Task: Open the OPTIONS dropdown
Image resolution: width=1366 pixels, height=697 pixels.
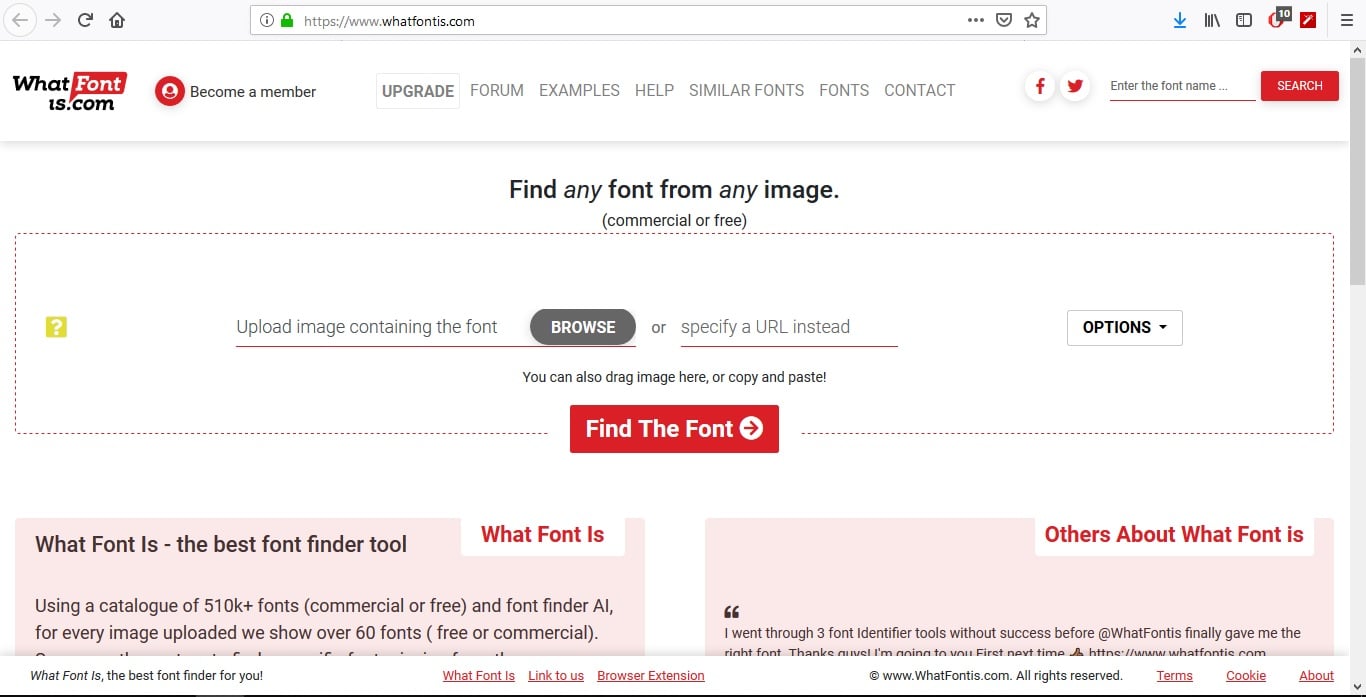Action: 1125,328
